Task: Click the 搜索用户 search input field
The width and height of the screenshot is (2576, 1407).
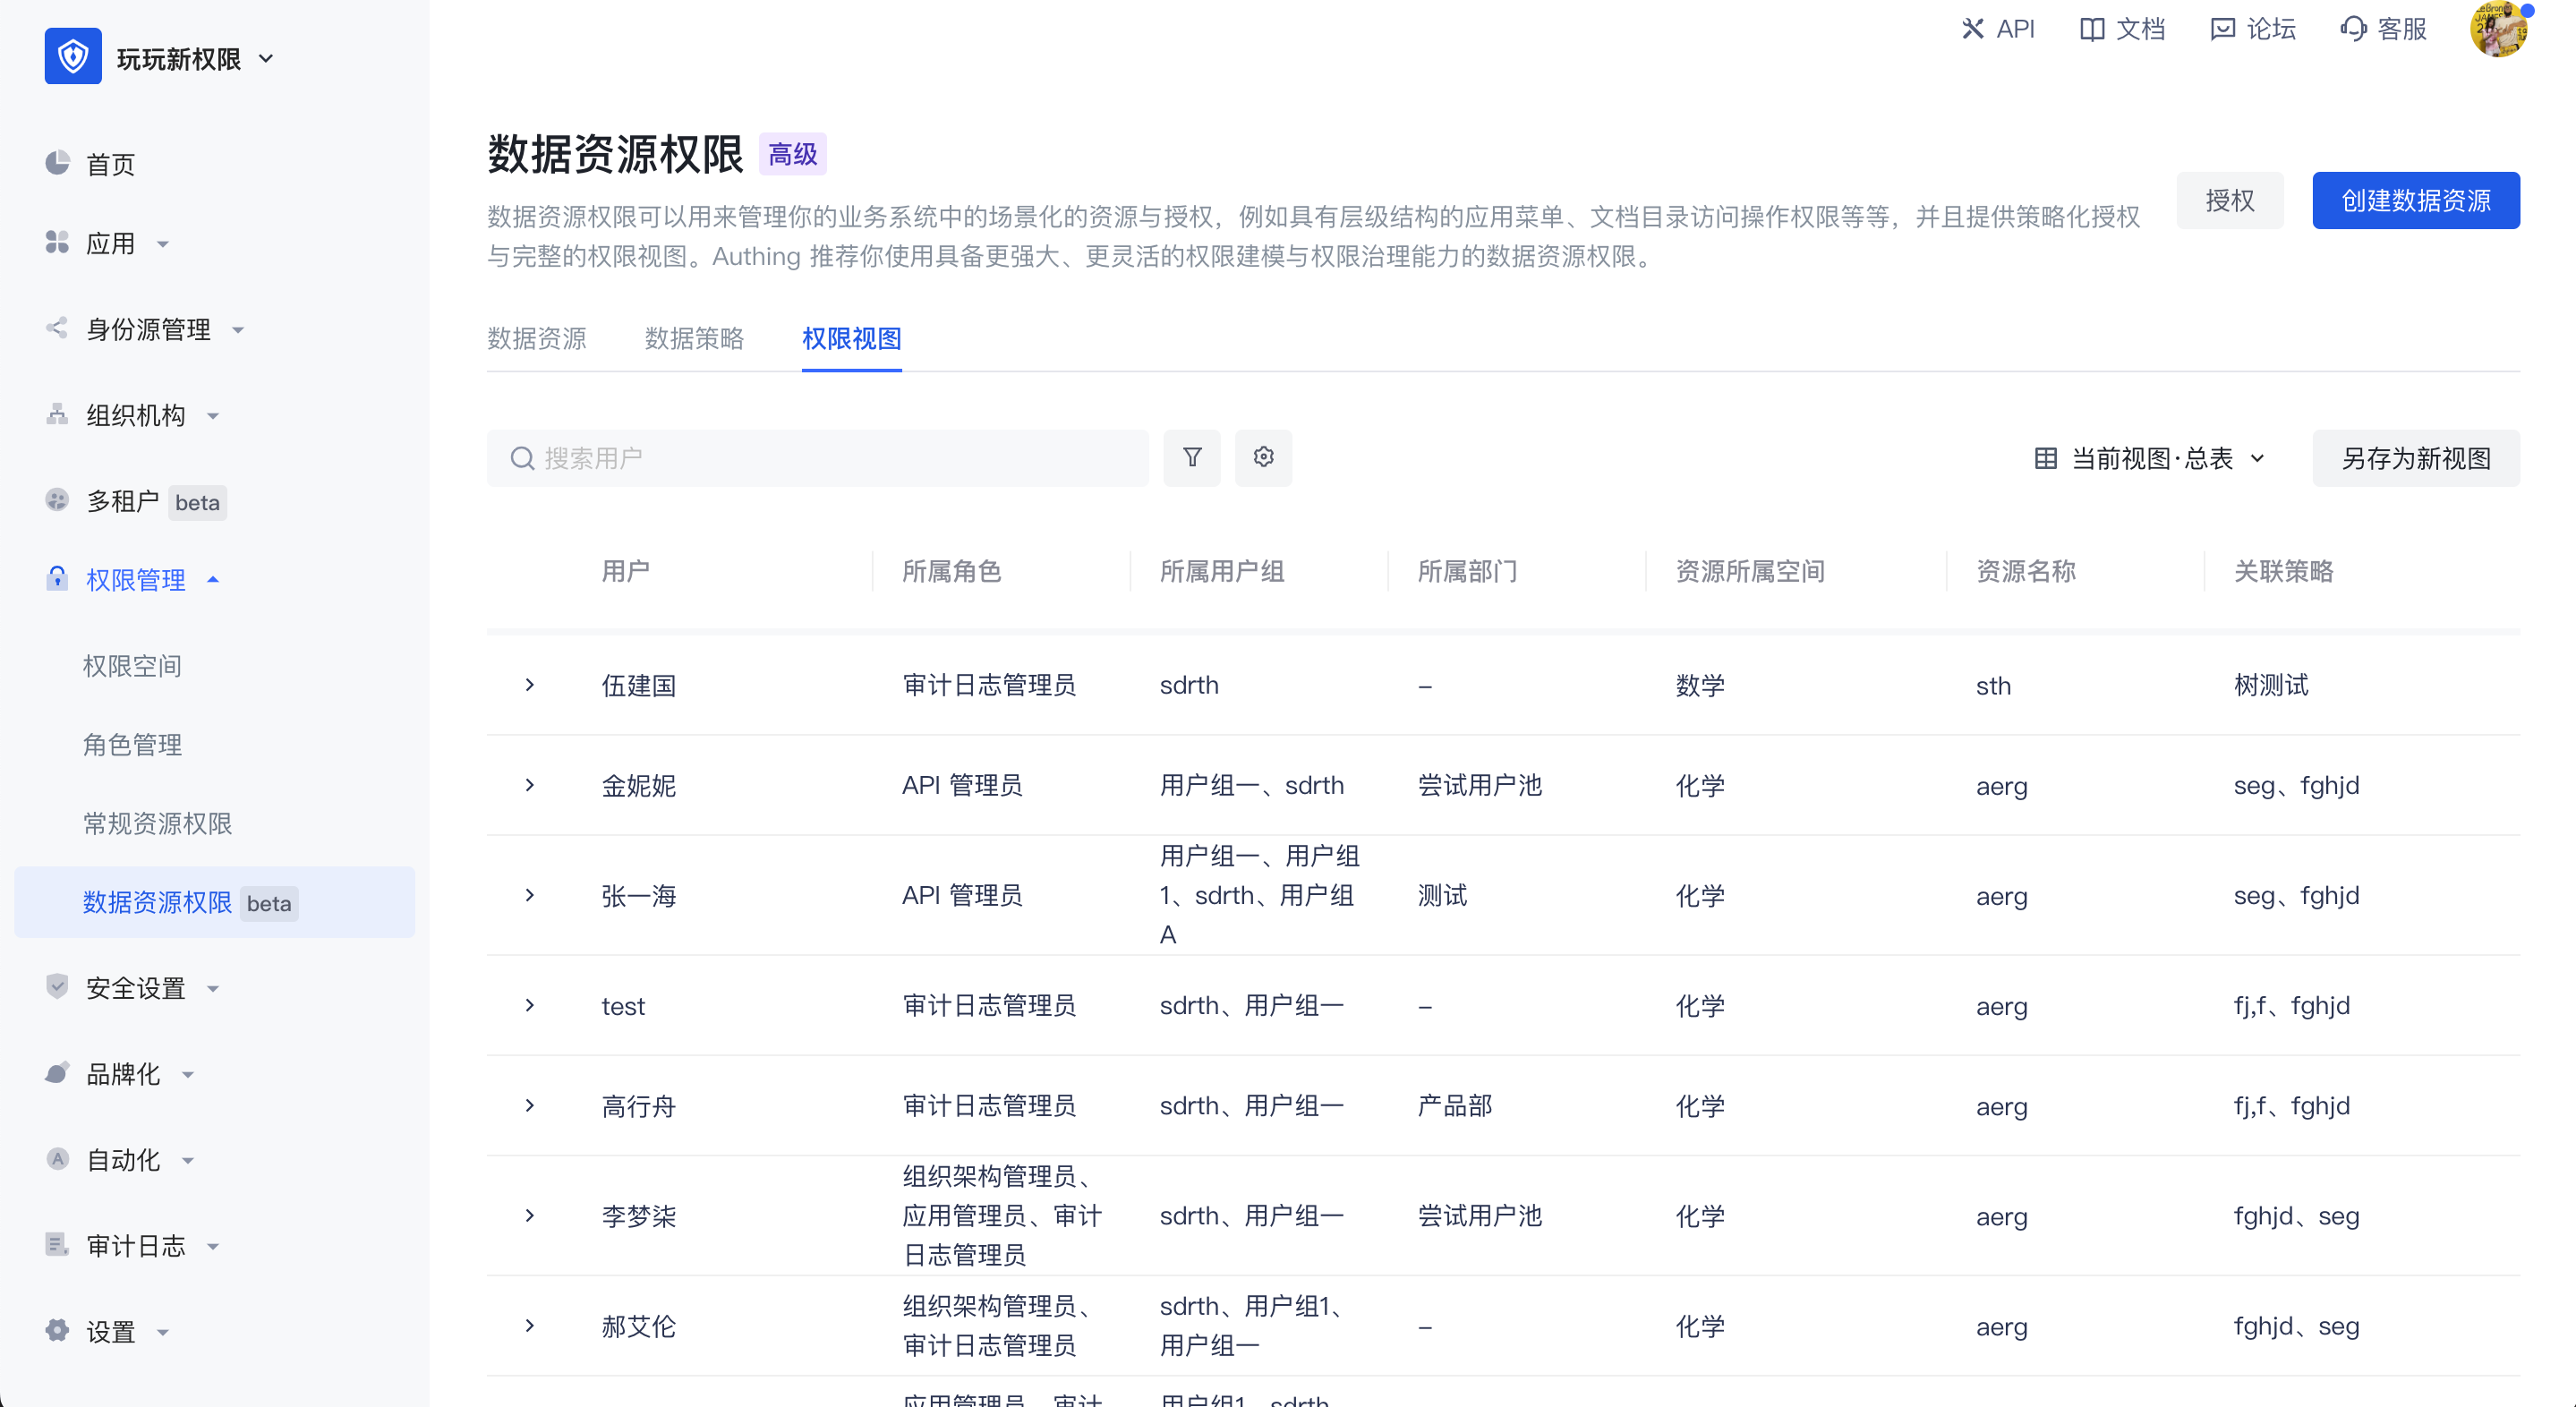Action: (x=817, y=457)
